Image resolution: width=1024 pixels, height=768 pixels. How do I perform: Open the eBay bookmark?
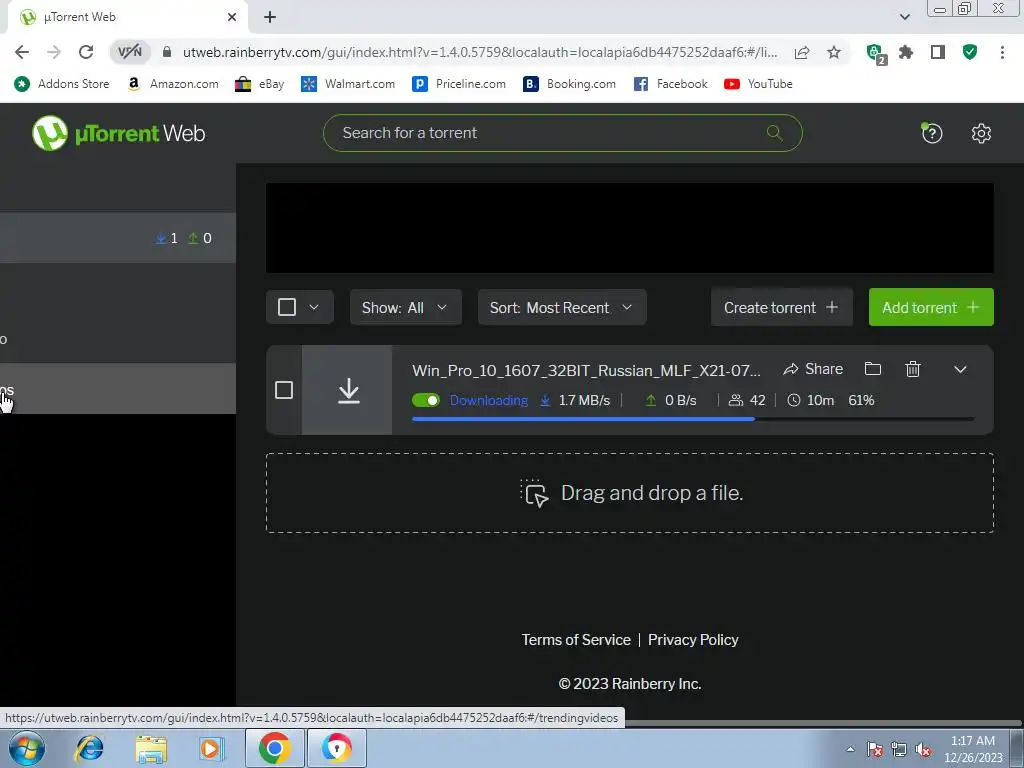click(x=260, y=84)
